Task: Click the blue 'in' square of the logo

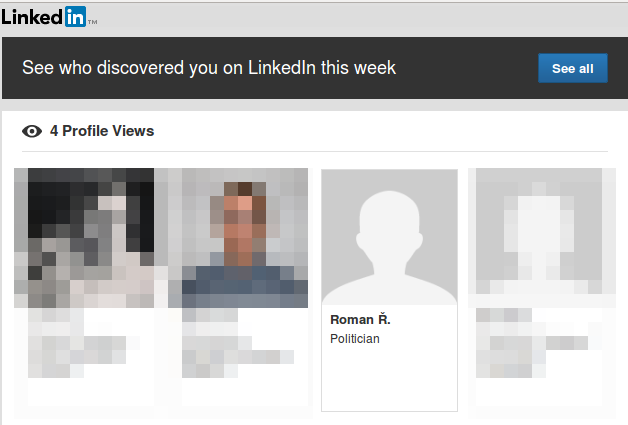Action: [76, 17]
